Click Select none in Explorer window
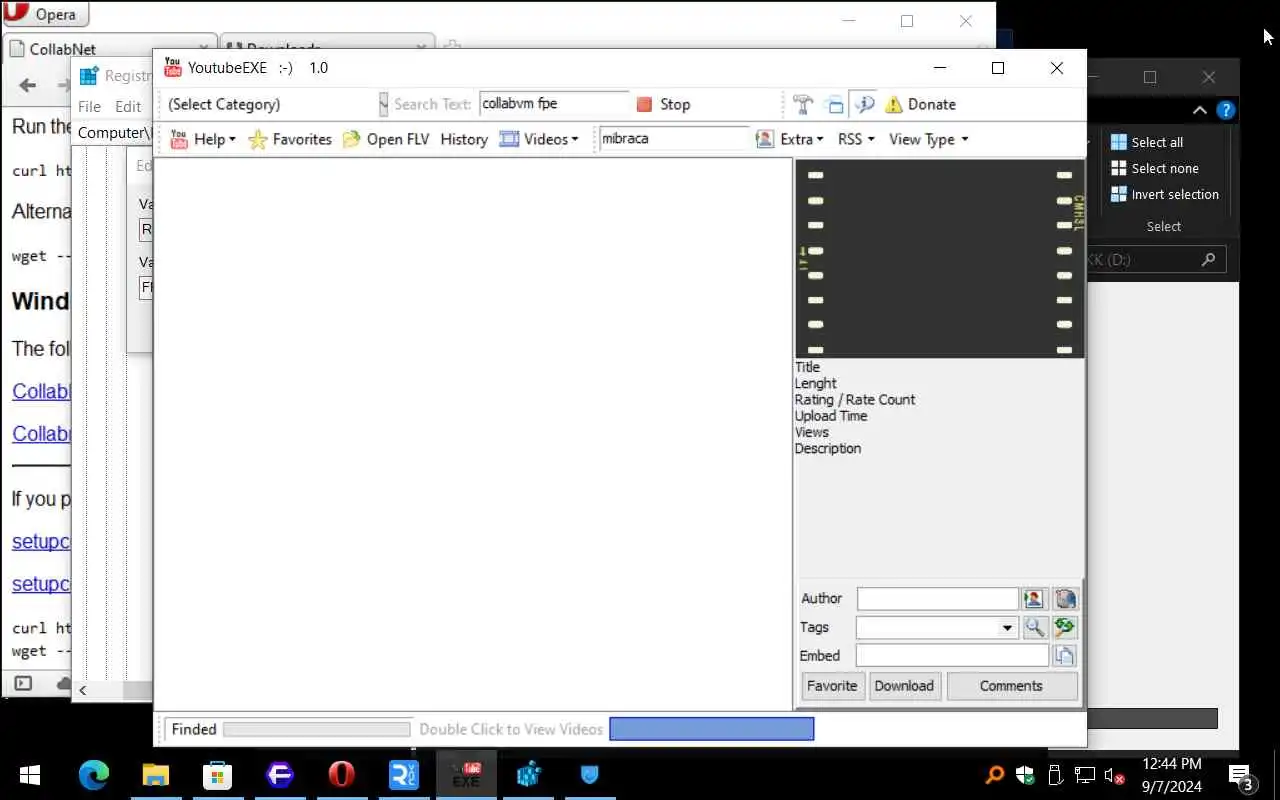Viewport: 1280px width, 800px height. click(1154, 168)
